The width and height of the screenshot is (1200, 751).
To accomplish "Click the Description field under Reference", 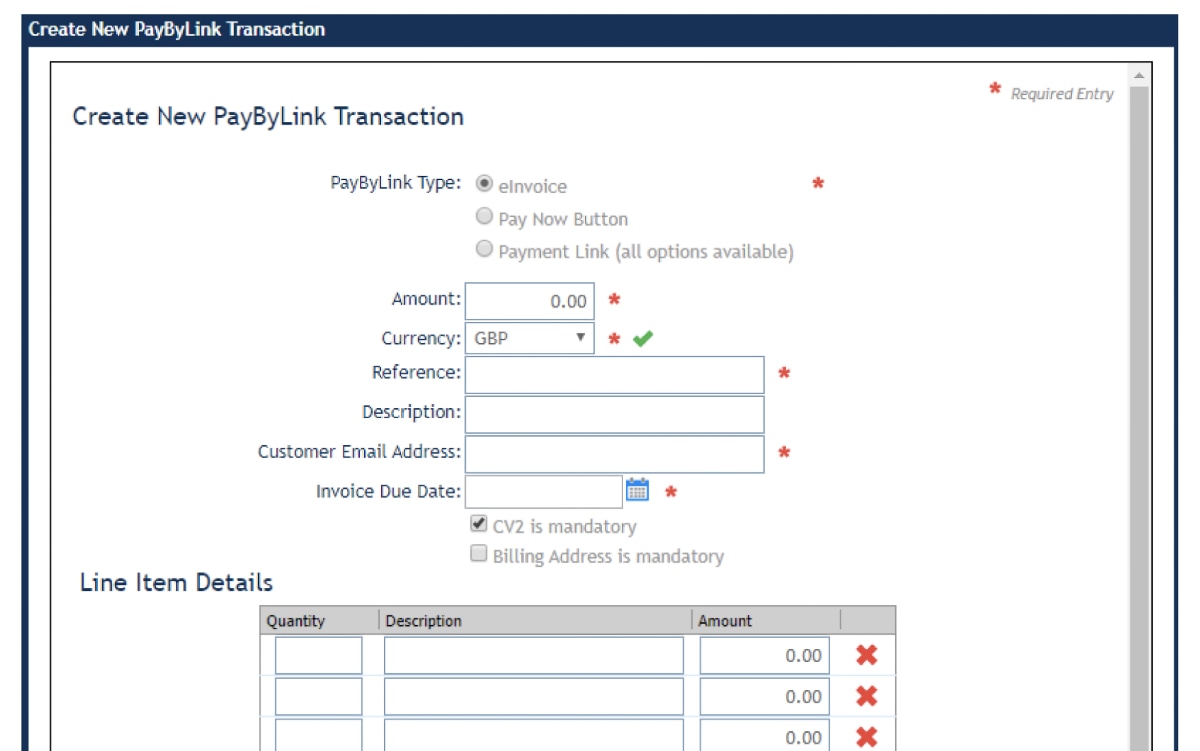I will coord(614,414).
